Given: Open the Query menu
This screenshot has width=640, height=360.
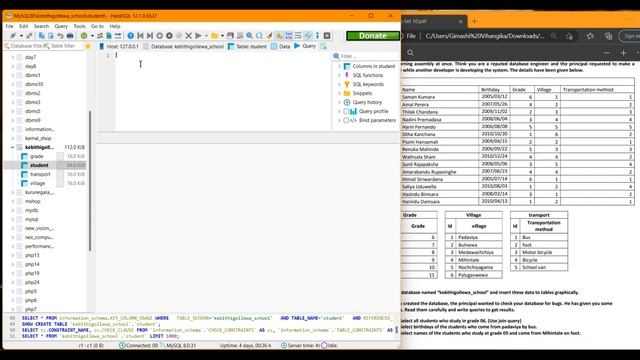Looking at the screenshot, I should tap(61, 26).
